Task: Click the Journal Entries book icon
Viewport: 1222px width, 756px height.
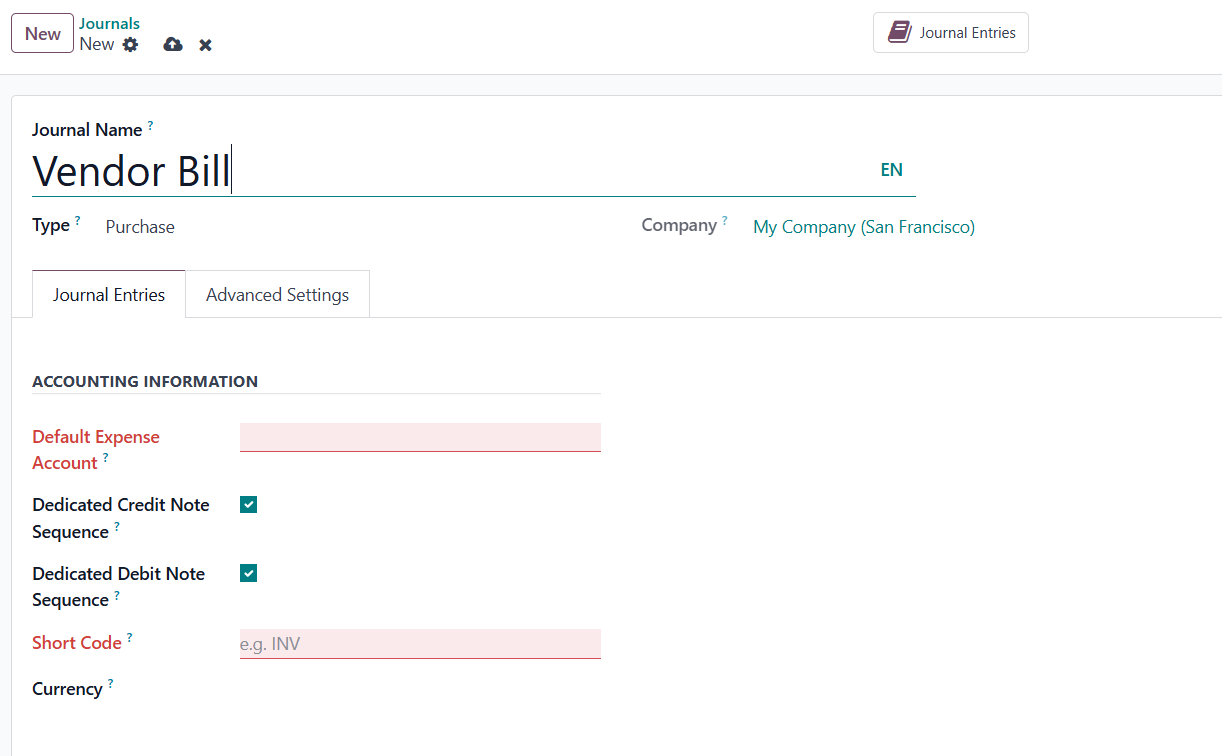Action: click(900, 33)
